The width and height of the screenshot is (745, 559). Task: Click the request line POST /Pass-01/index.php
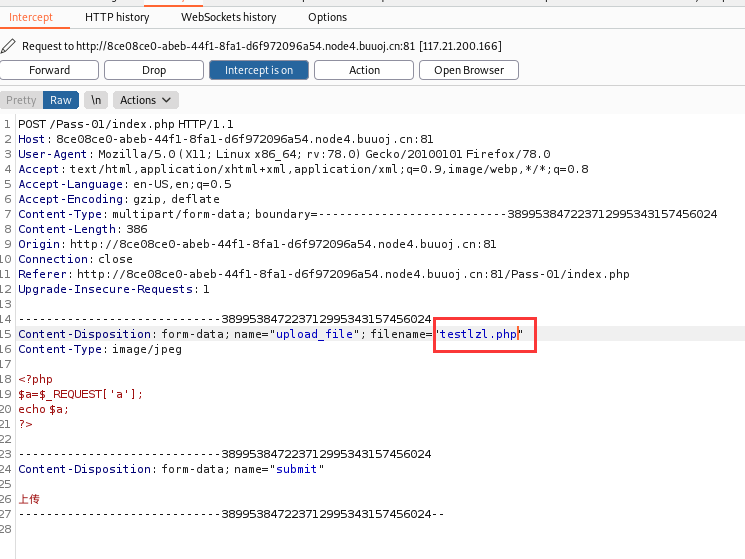126,124
